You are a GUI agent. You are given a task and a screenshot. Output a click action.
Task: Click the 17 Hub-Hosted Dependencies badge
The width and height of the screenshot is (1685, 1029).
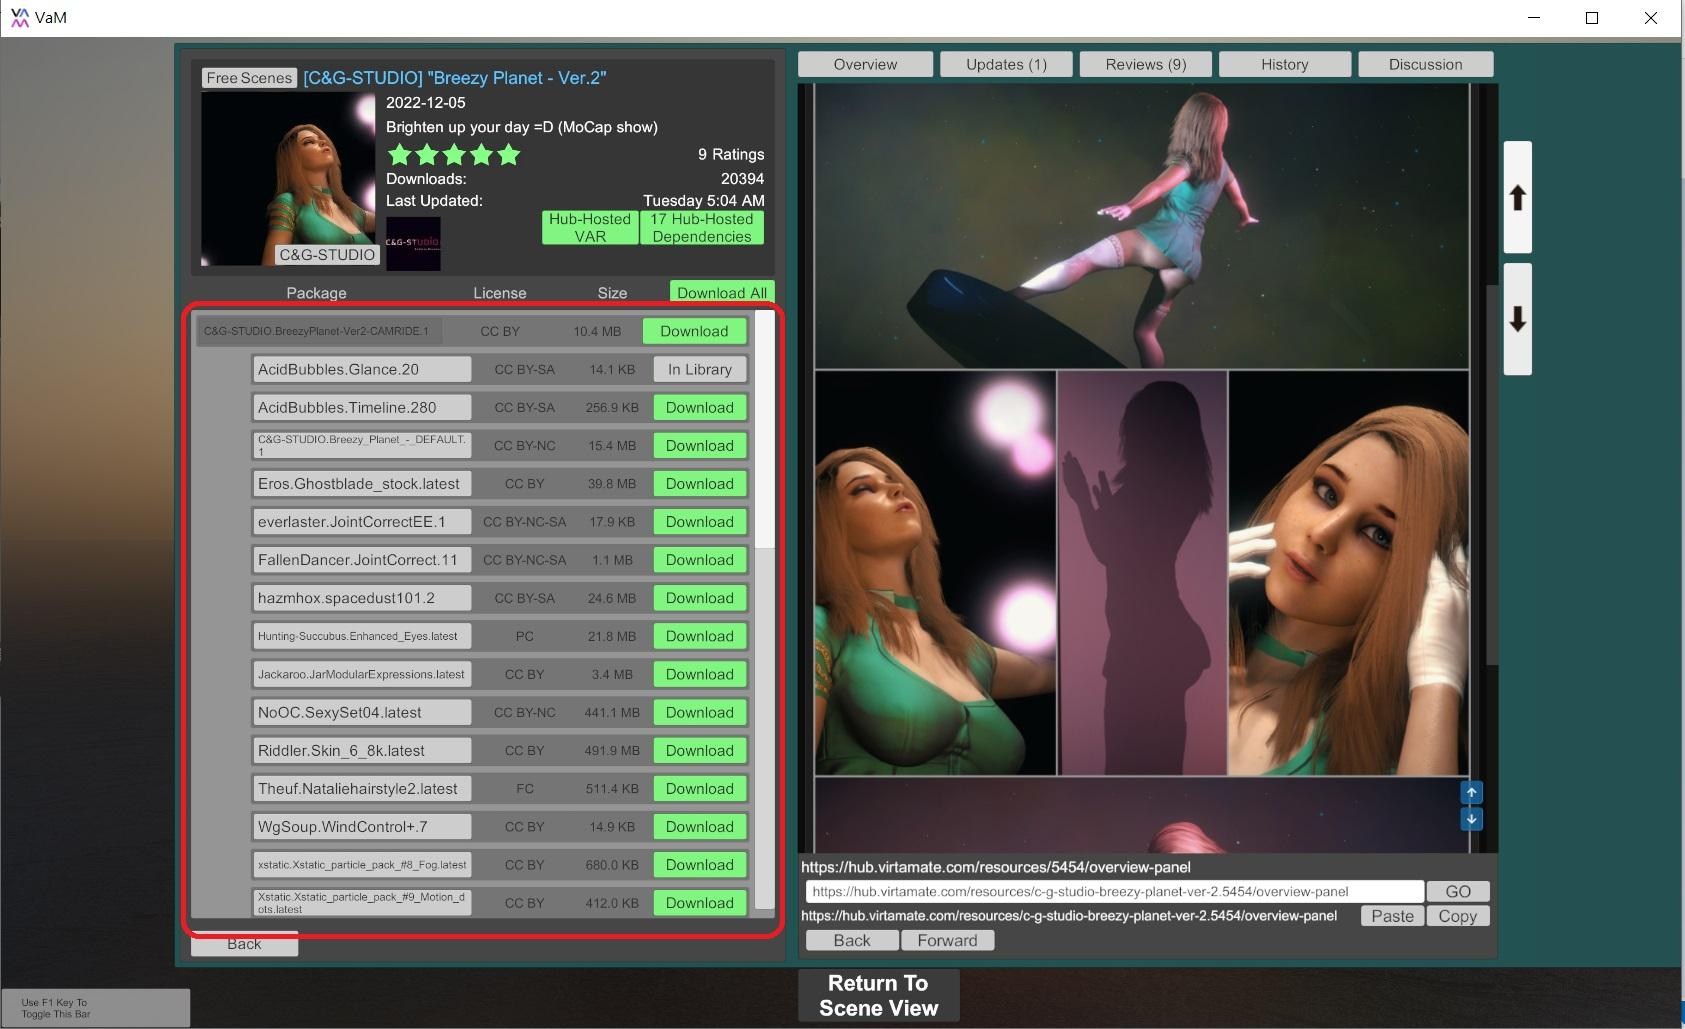pos(701,228)
